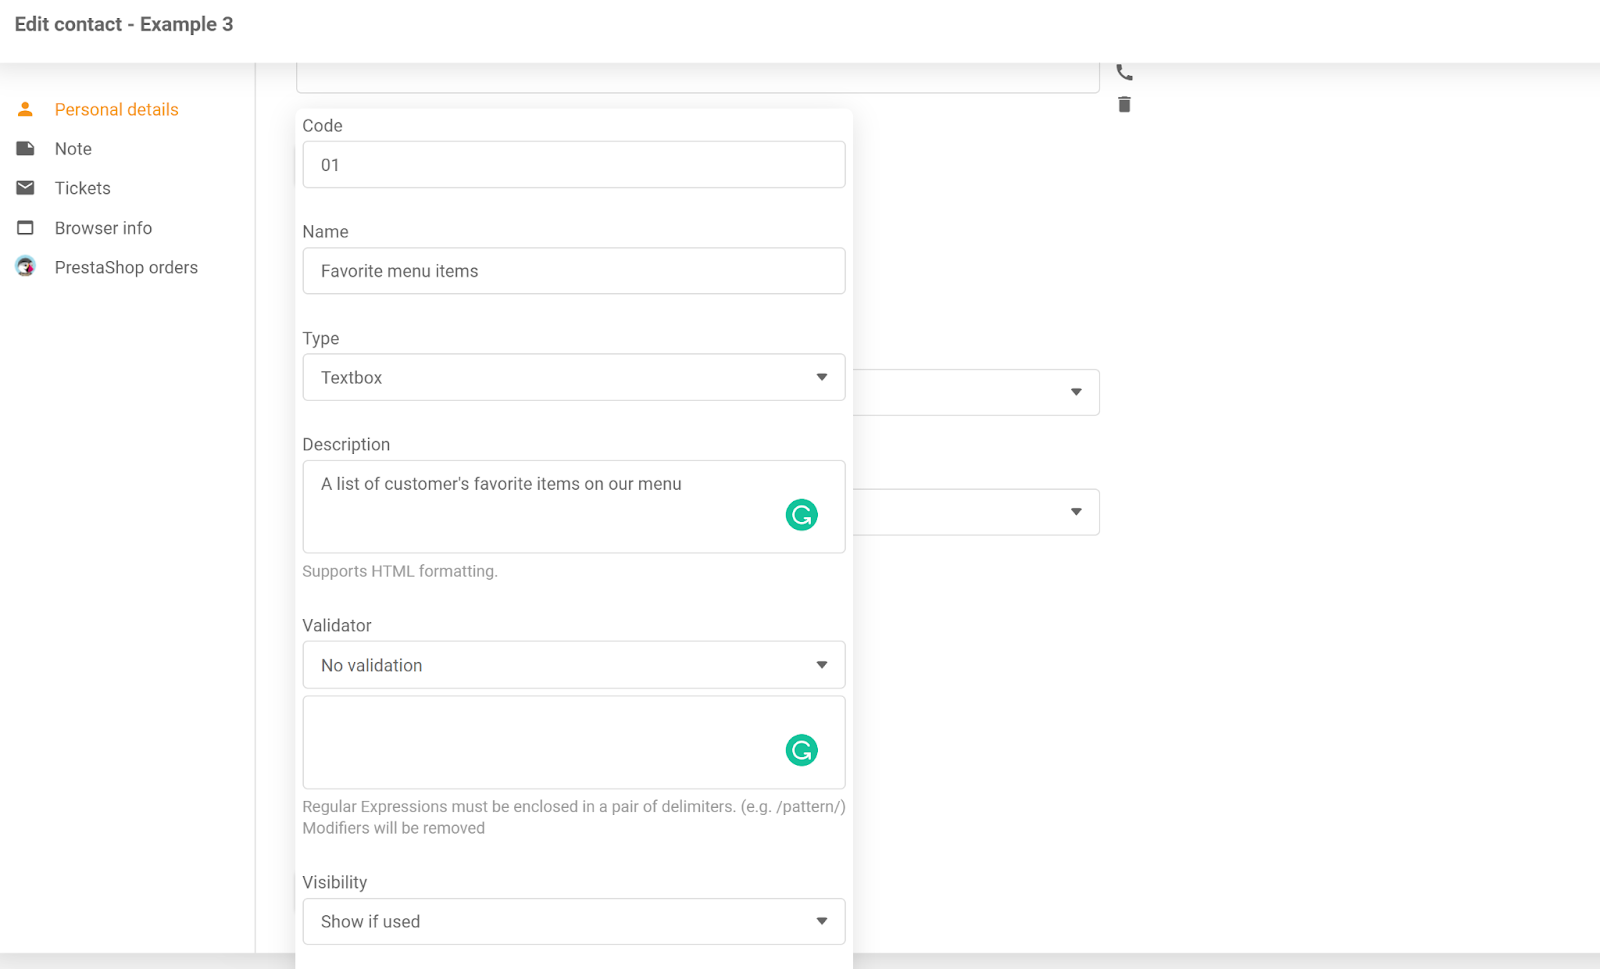
Task: Go to Browser info section
Action: pos(103,228)
